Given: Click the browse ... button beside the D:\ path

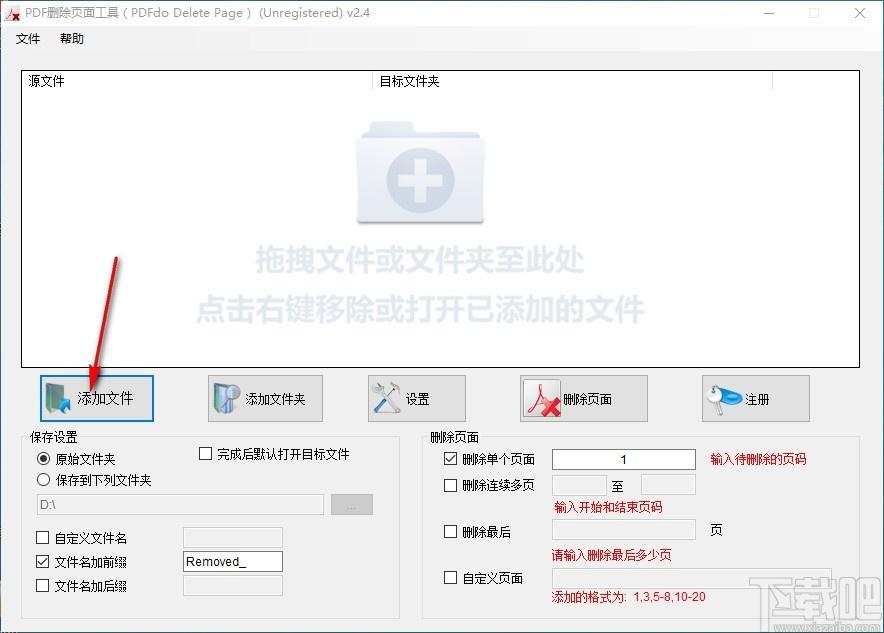Looking at the screenshot, I should pyautogui.click(x=352, y=504).
